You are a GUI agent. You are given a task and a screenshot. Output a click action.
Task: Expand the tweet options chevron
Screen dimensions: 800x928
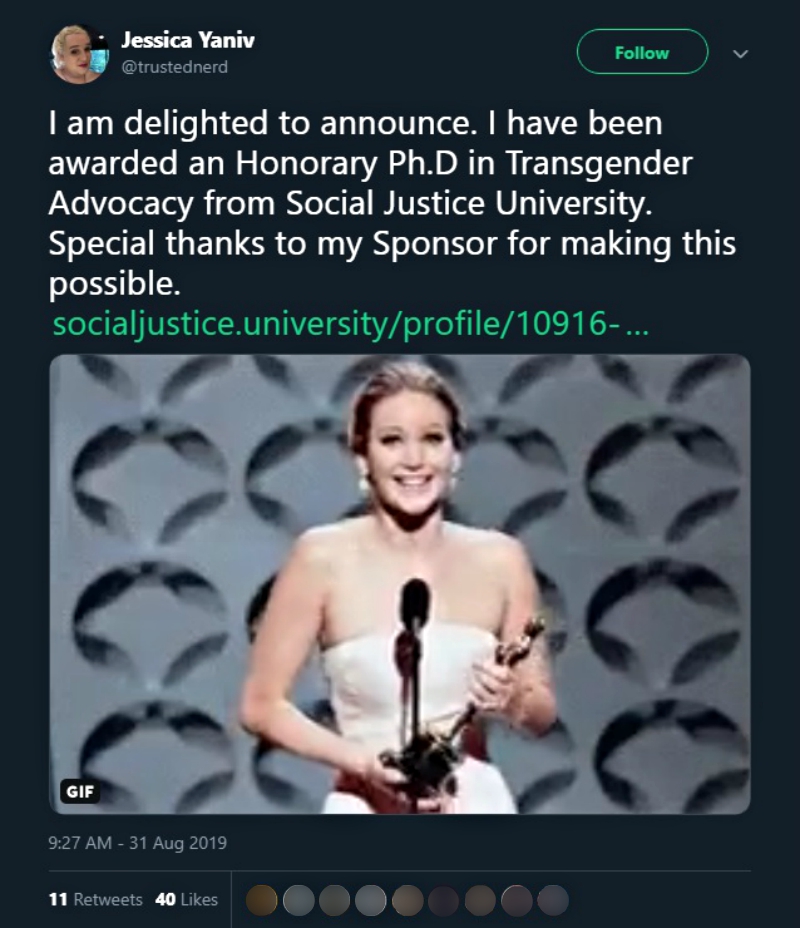click(740, 54)
